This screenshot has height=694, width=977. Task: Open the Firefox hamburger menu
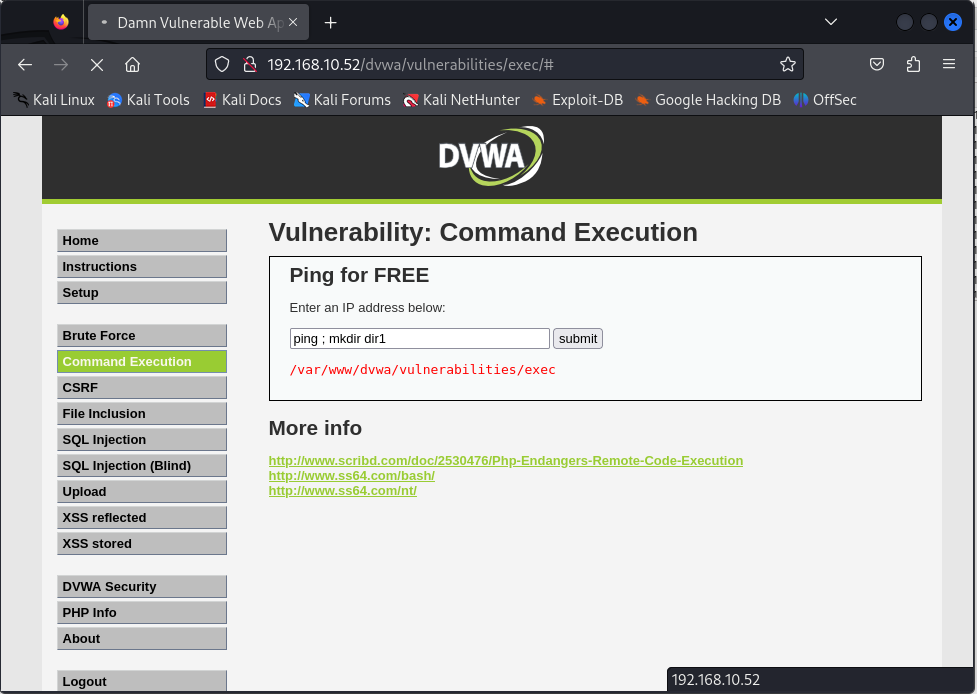click(948, 64)
